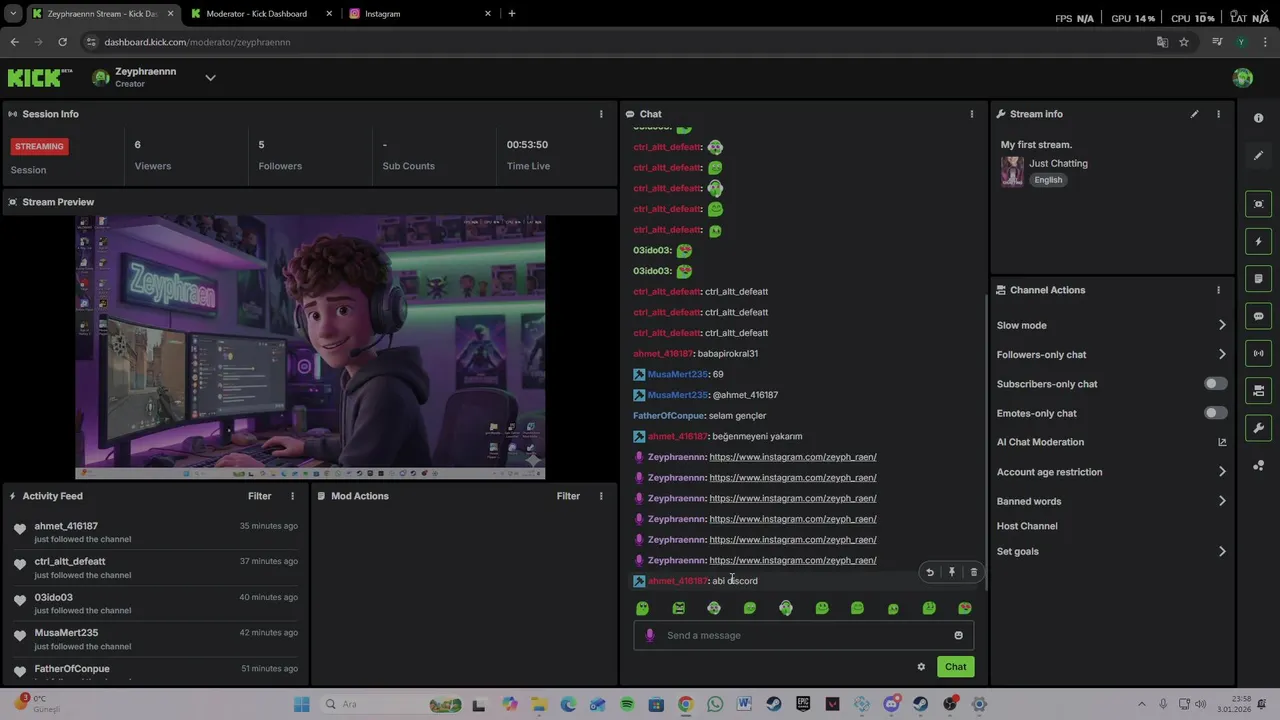Open the info icon in right sidebar
1280x720 pixels.
(1258, 118)
